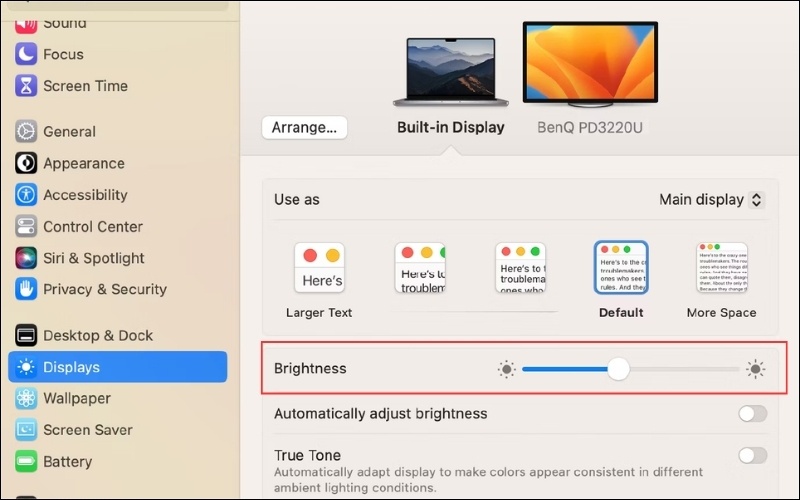
Task: Toggle Automatically adjust brightness switch
Action: [x=753, y=414]
